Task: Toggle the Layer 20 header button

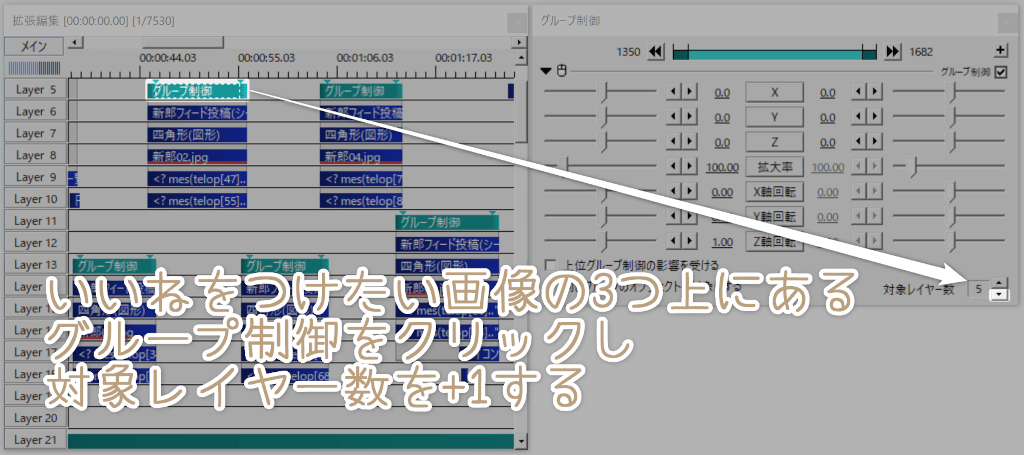Action: (35, 418)
